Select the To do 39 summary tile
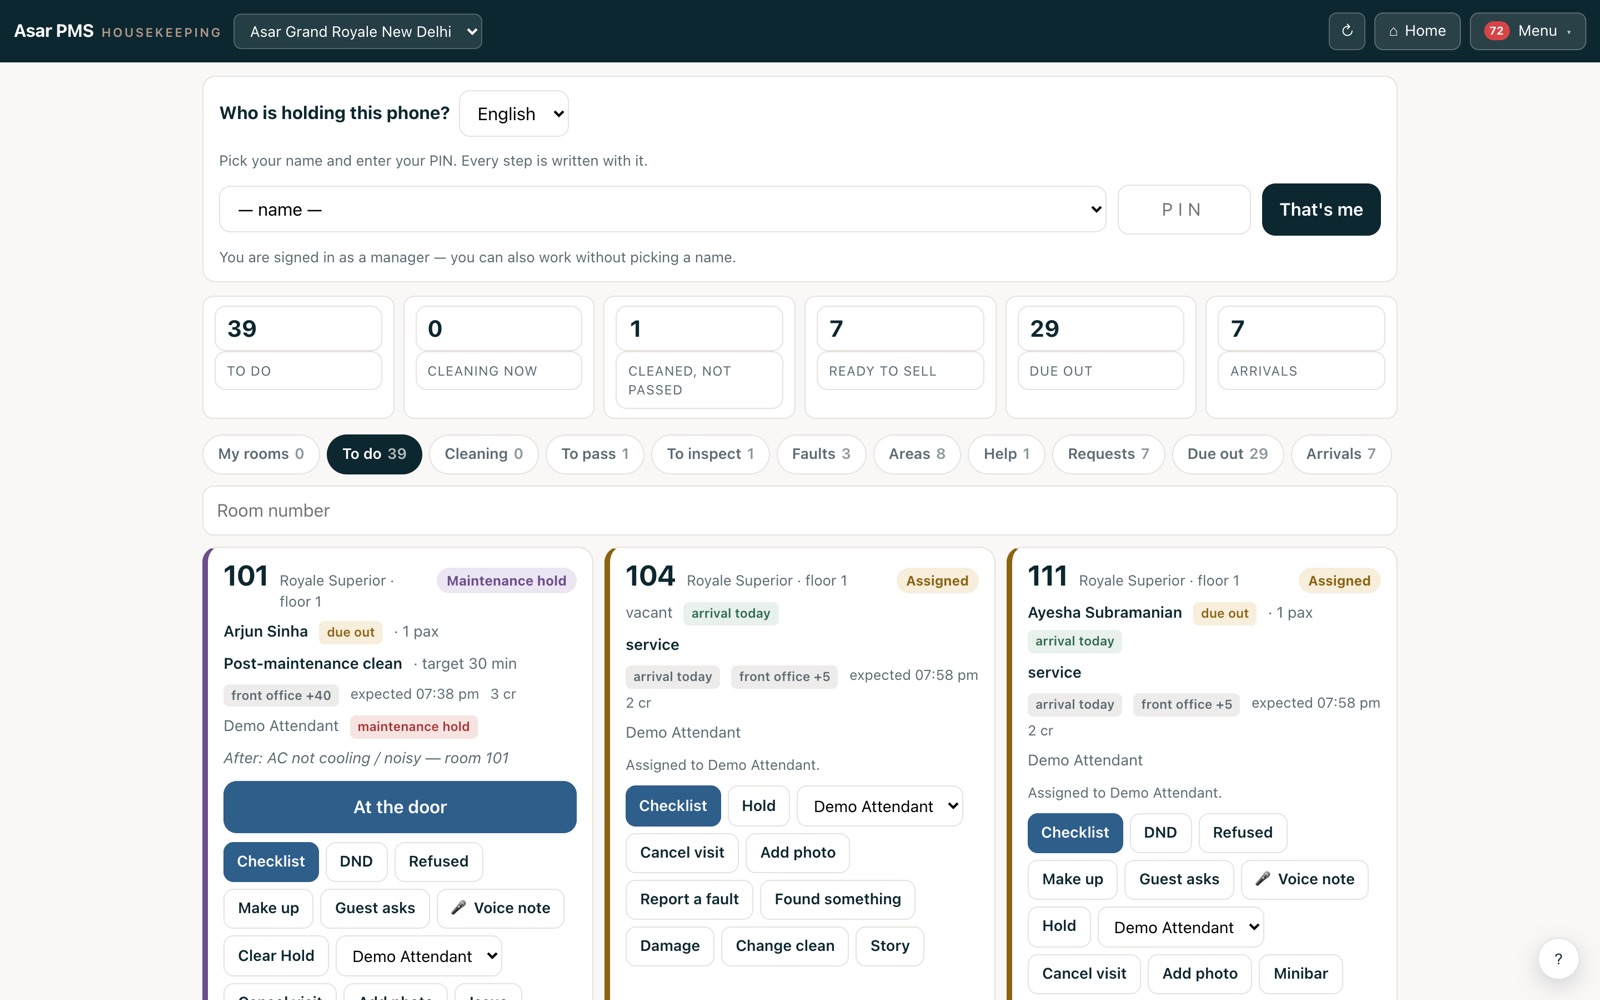The image size is (1600, 1000). [298, 357]
